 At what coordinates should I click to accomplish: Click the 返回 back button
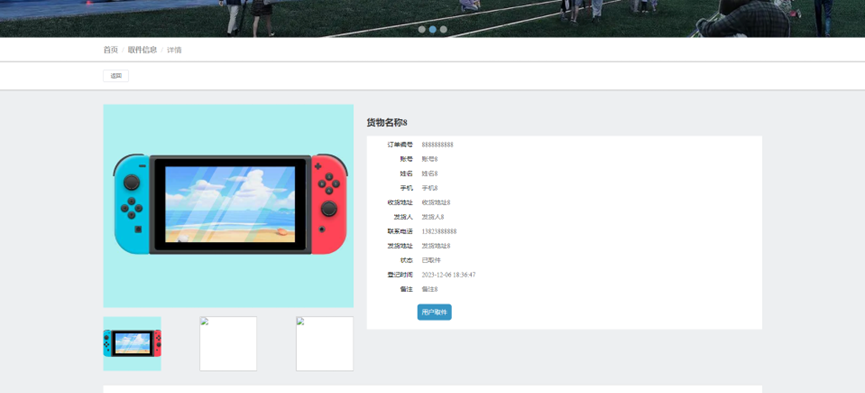pos(116,76)
